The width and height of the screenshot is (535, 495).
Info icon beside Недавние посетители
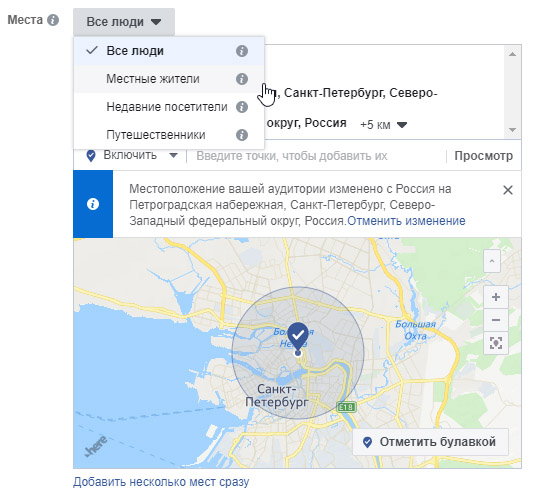point(242,107)
